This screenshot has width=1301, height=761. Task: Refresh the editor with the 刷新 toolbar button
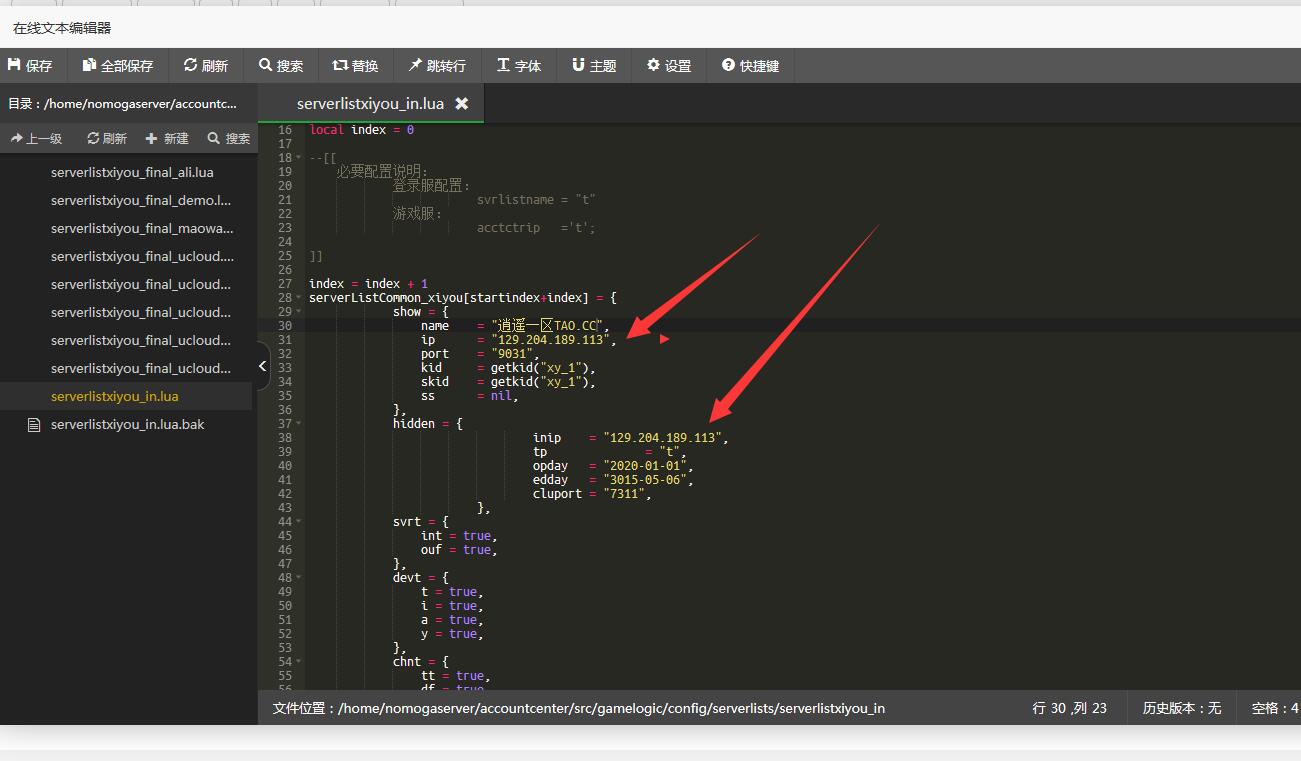[x=206, y=66]
